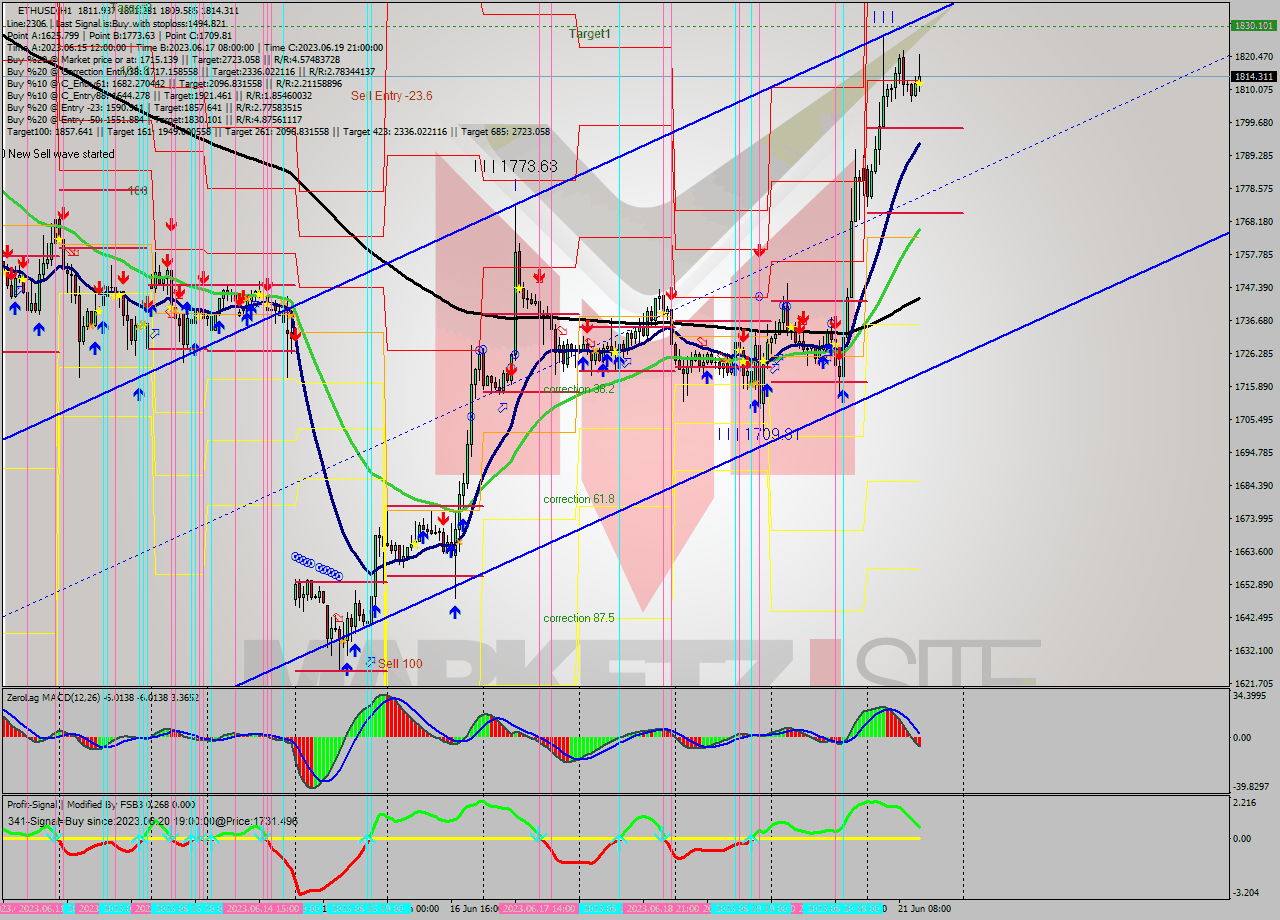Click 1799.680 on the price axis

1254,123
